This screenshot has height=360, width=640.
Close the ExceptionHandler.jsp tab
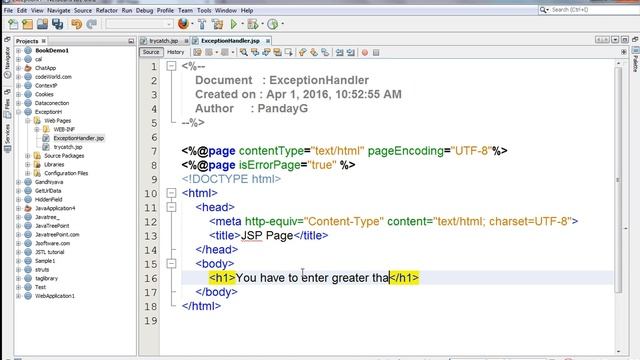(268, 41)
